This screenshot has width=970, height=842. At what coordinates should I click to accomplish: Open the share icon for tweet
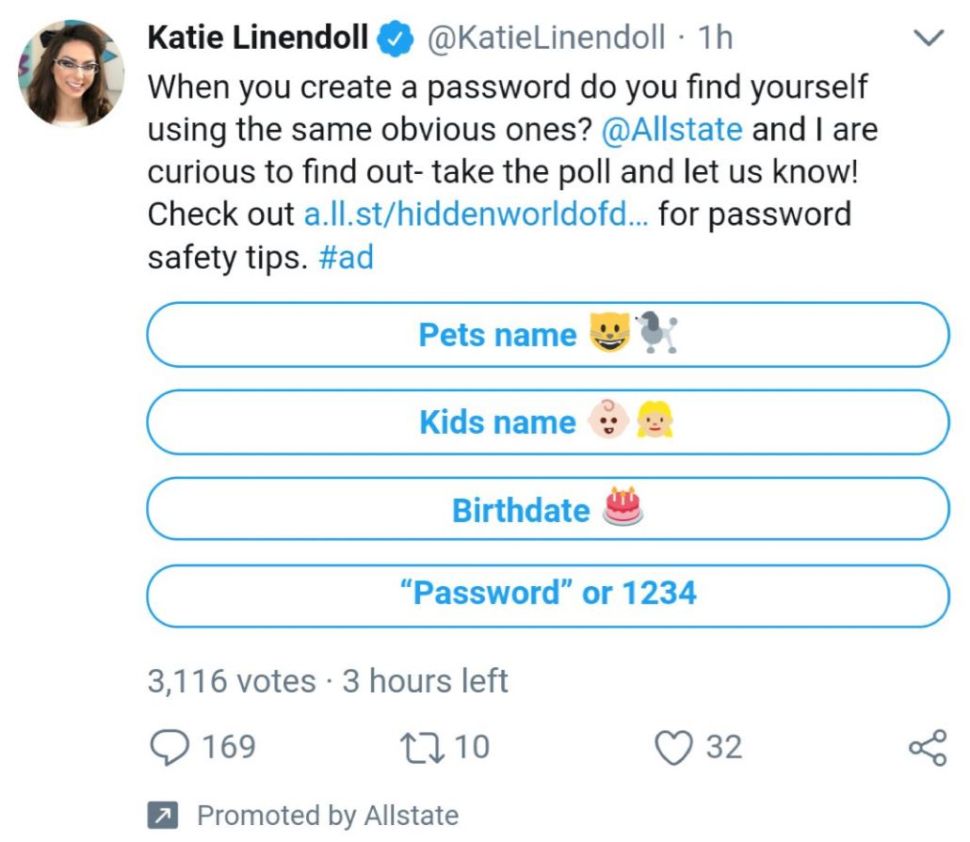click(926, 749)
